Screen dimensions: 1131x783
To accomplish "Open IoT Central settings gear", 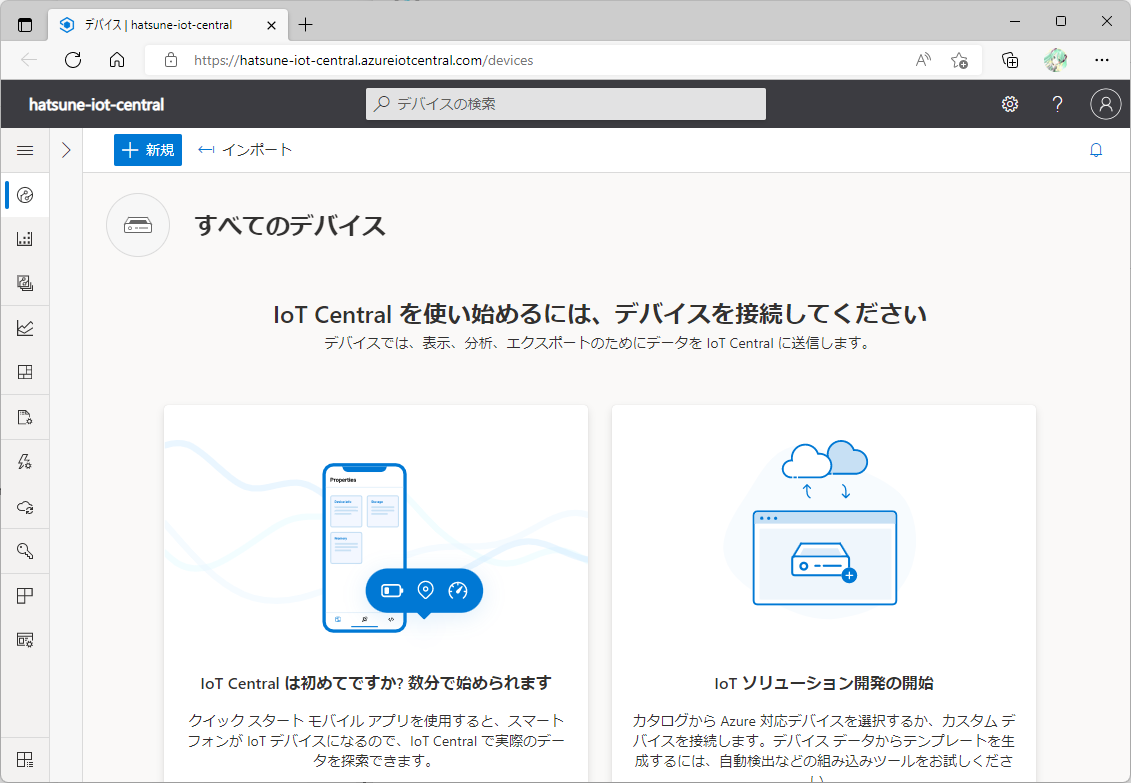I will coord(1010,105).
